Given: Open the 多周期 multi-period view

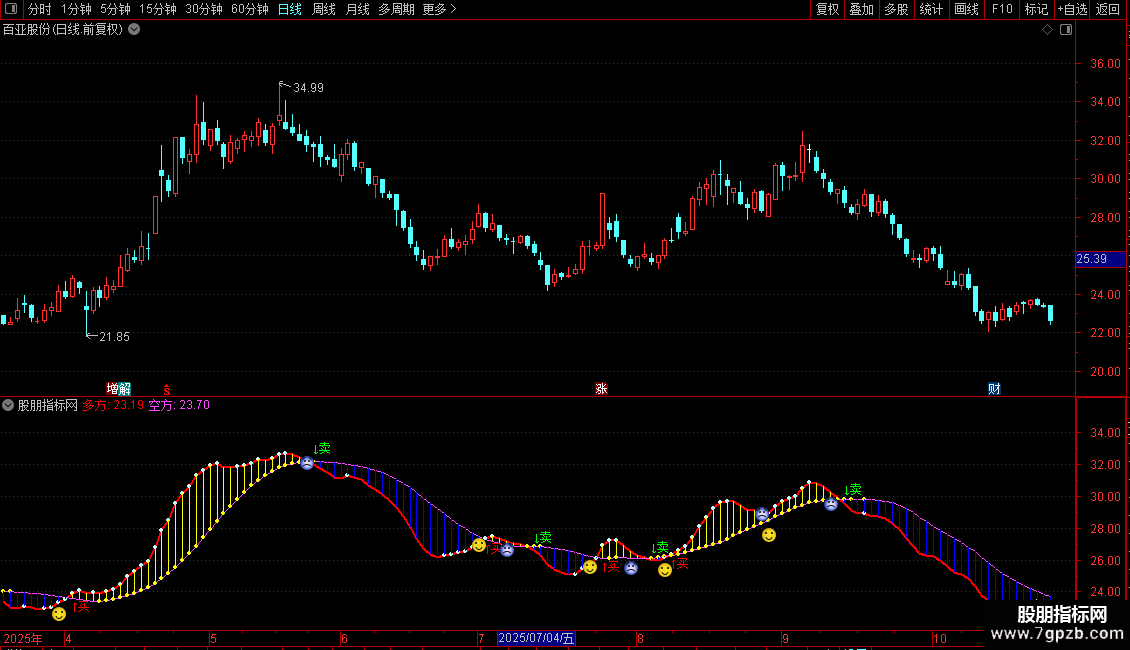Looking at the screenshot, I should click(x=396, y=9).
